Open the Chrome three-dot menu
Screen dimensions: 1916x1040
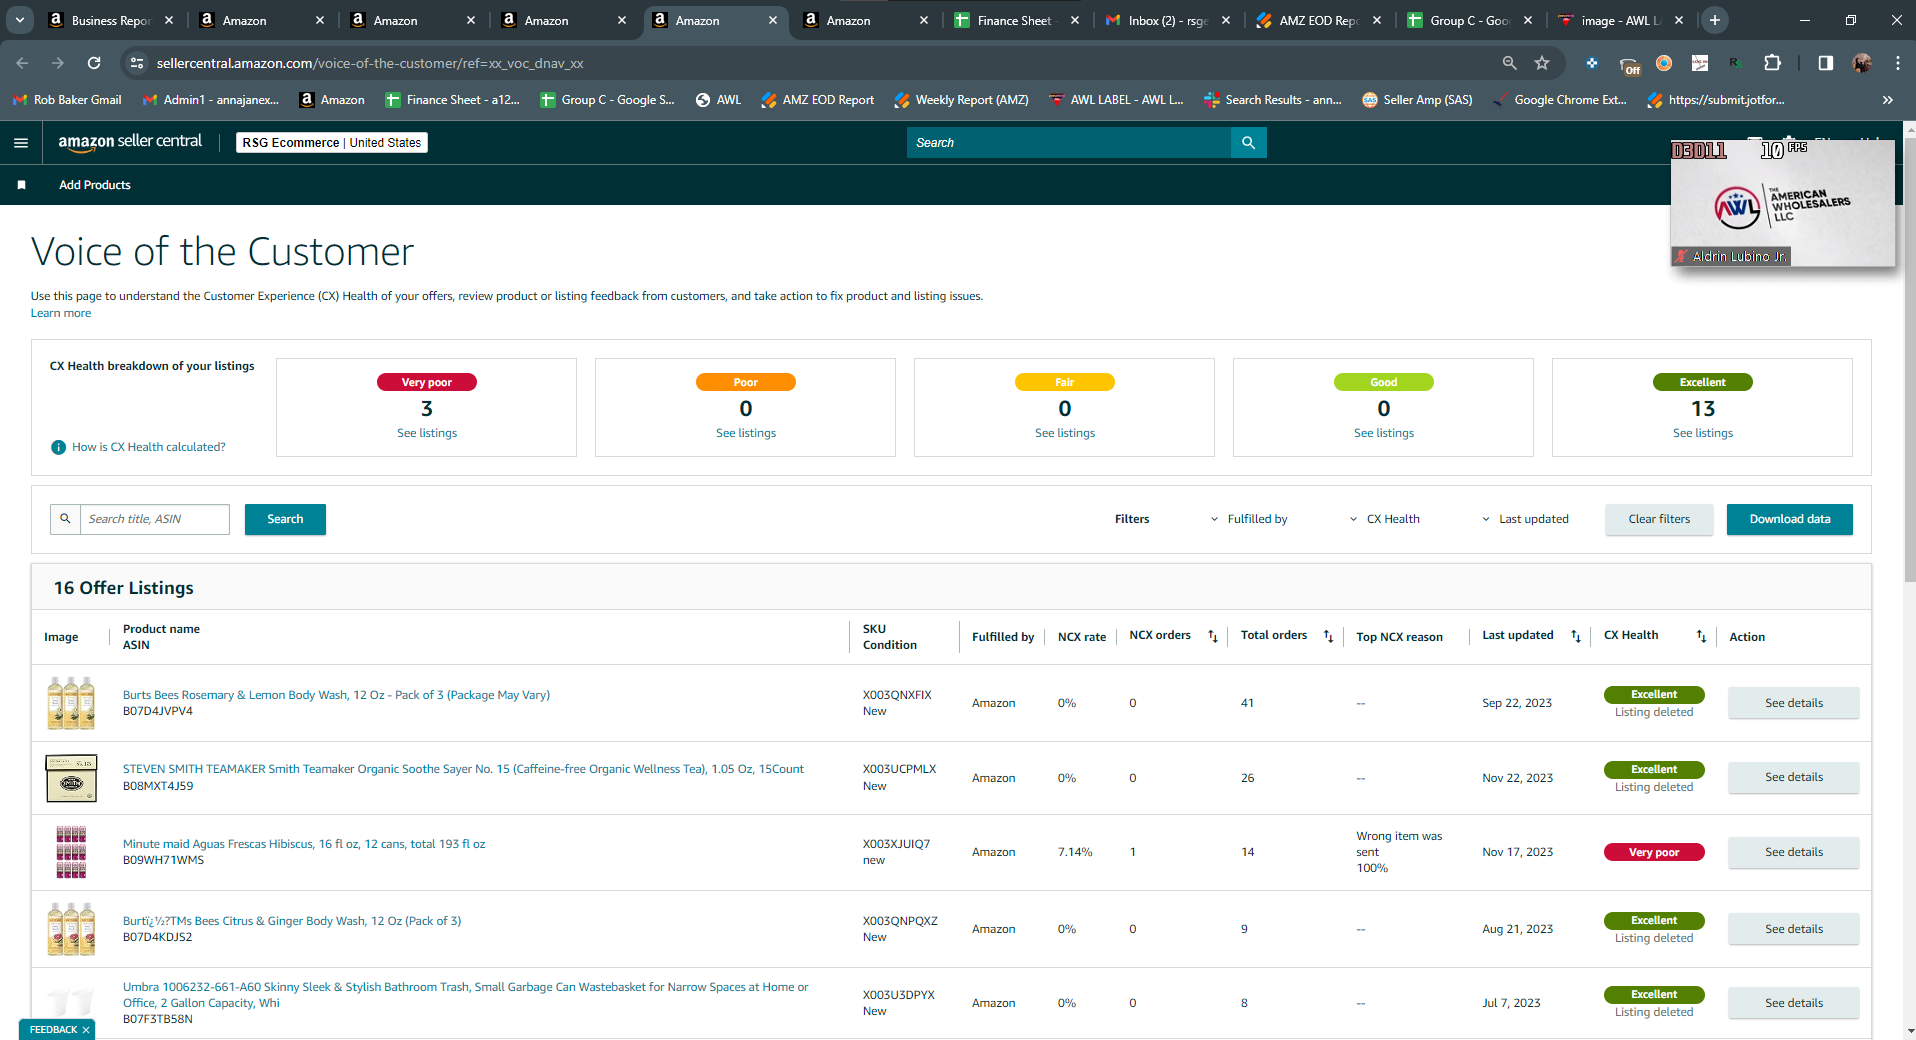pyautogui.click(x=1898, y=63)
